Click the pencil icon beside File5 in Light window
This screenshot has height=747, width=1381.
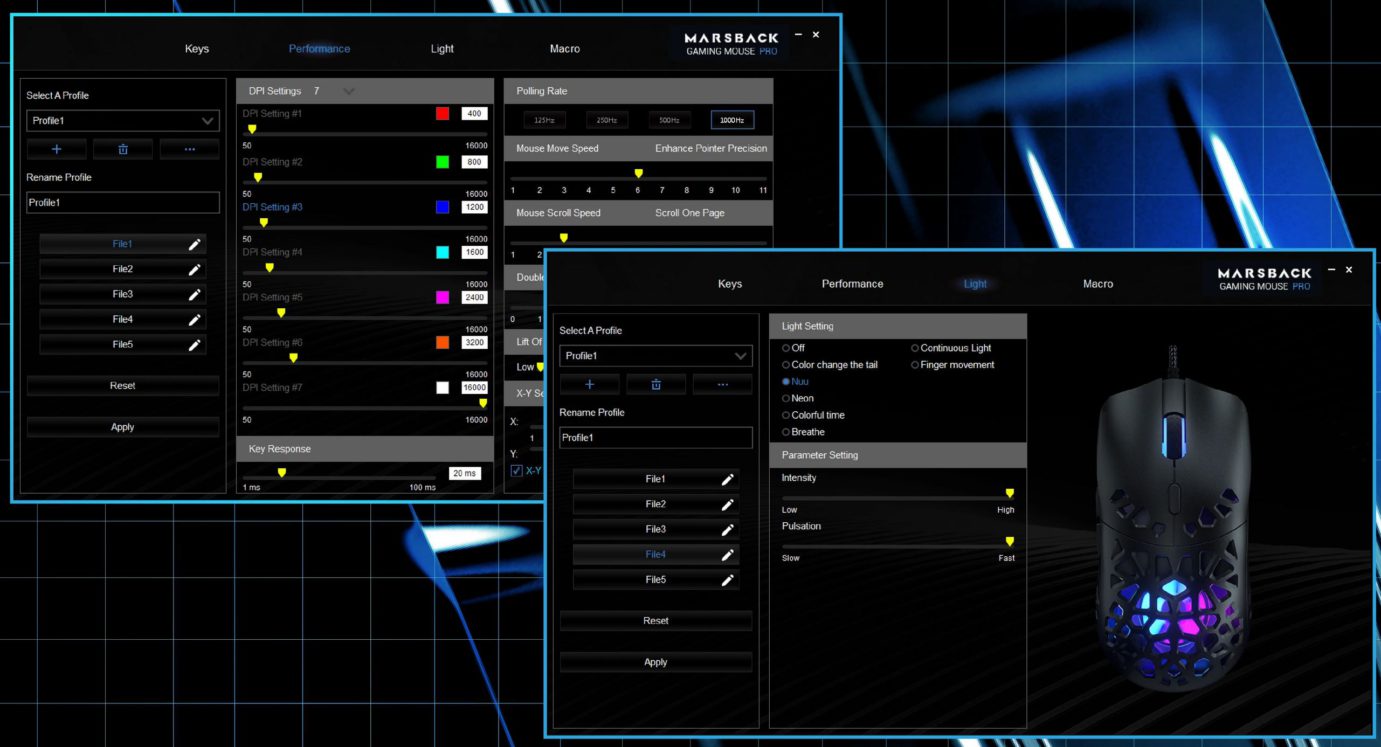(x=727, y=580)
